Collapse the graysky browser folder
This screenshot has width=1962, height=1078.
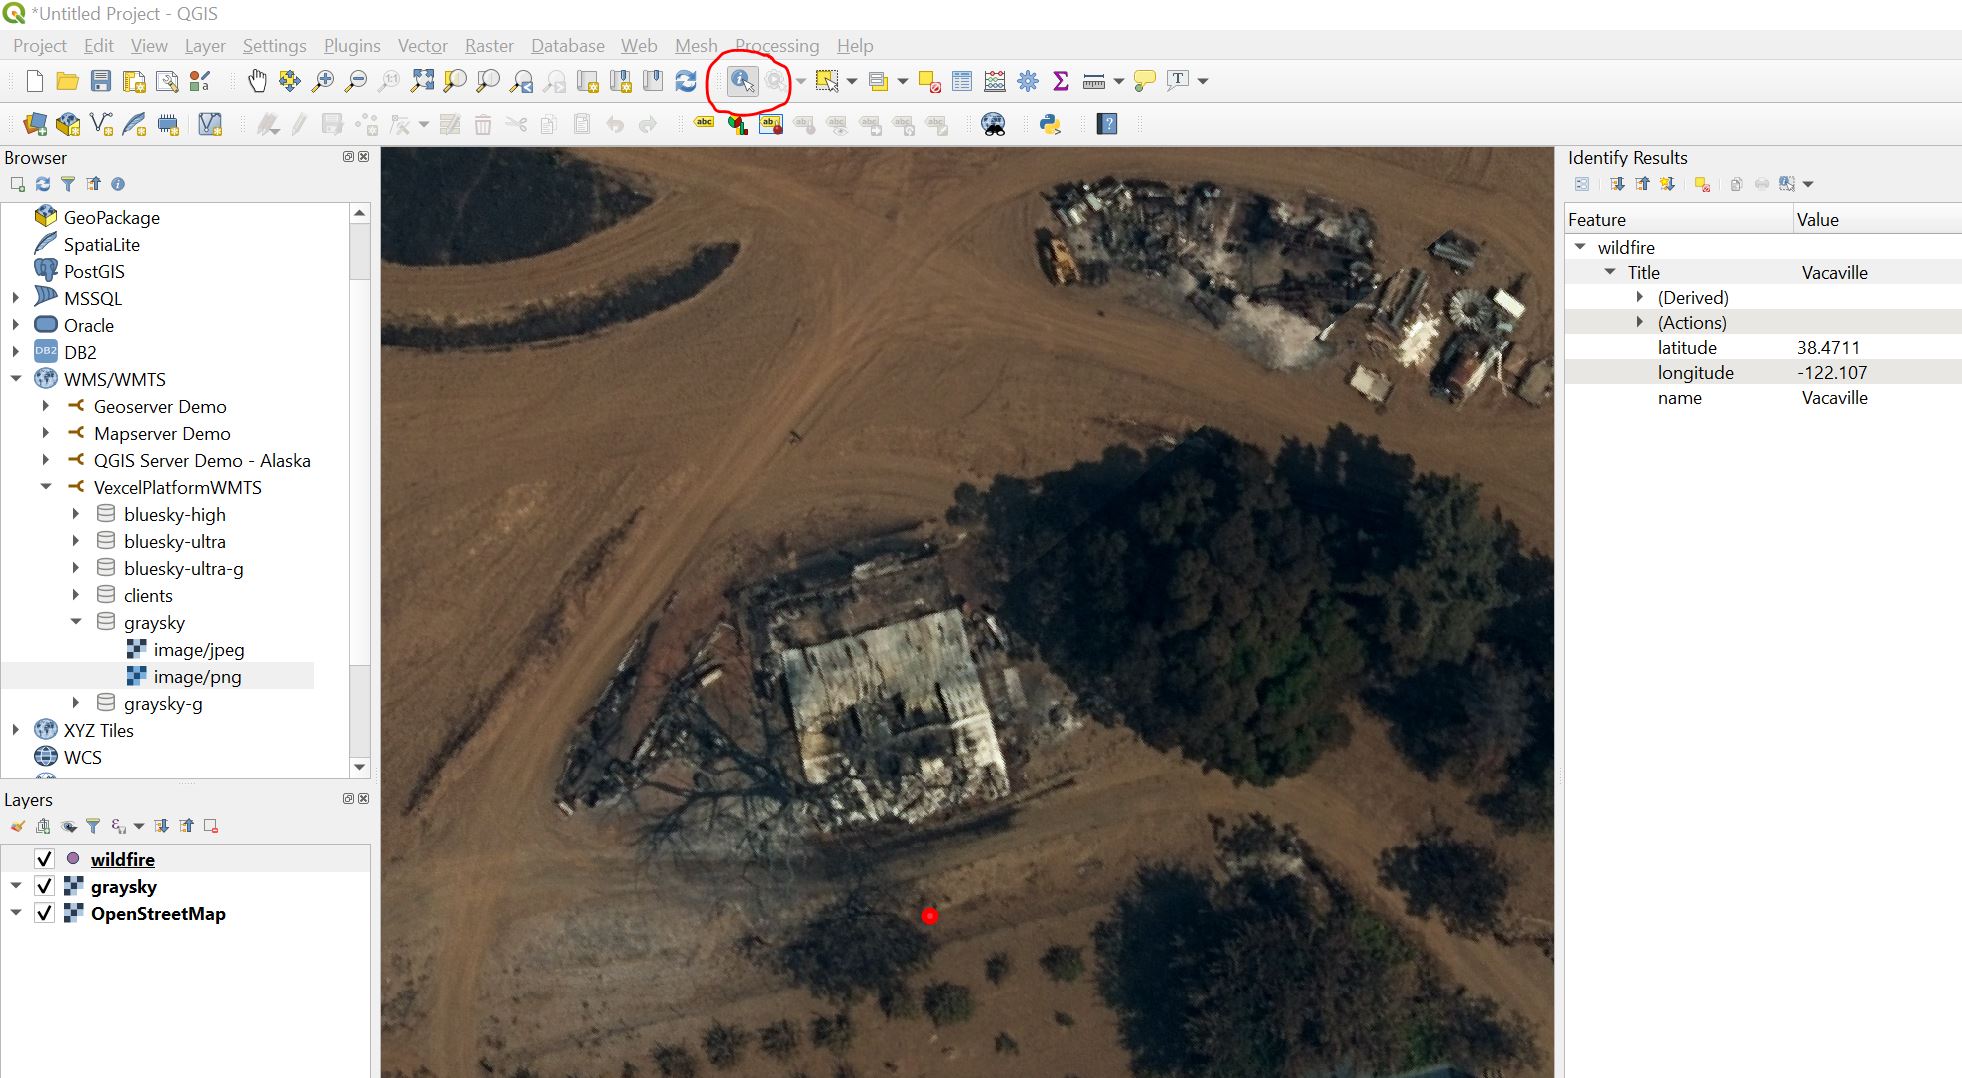(x=76, y=622)
